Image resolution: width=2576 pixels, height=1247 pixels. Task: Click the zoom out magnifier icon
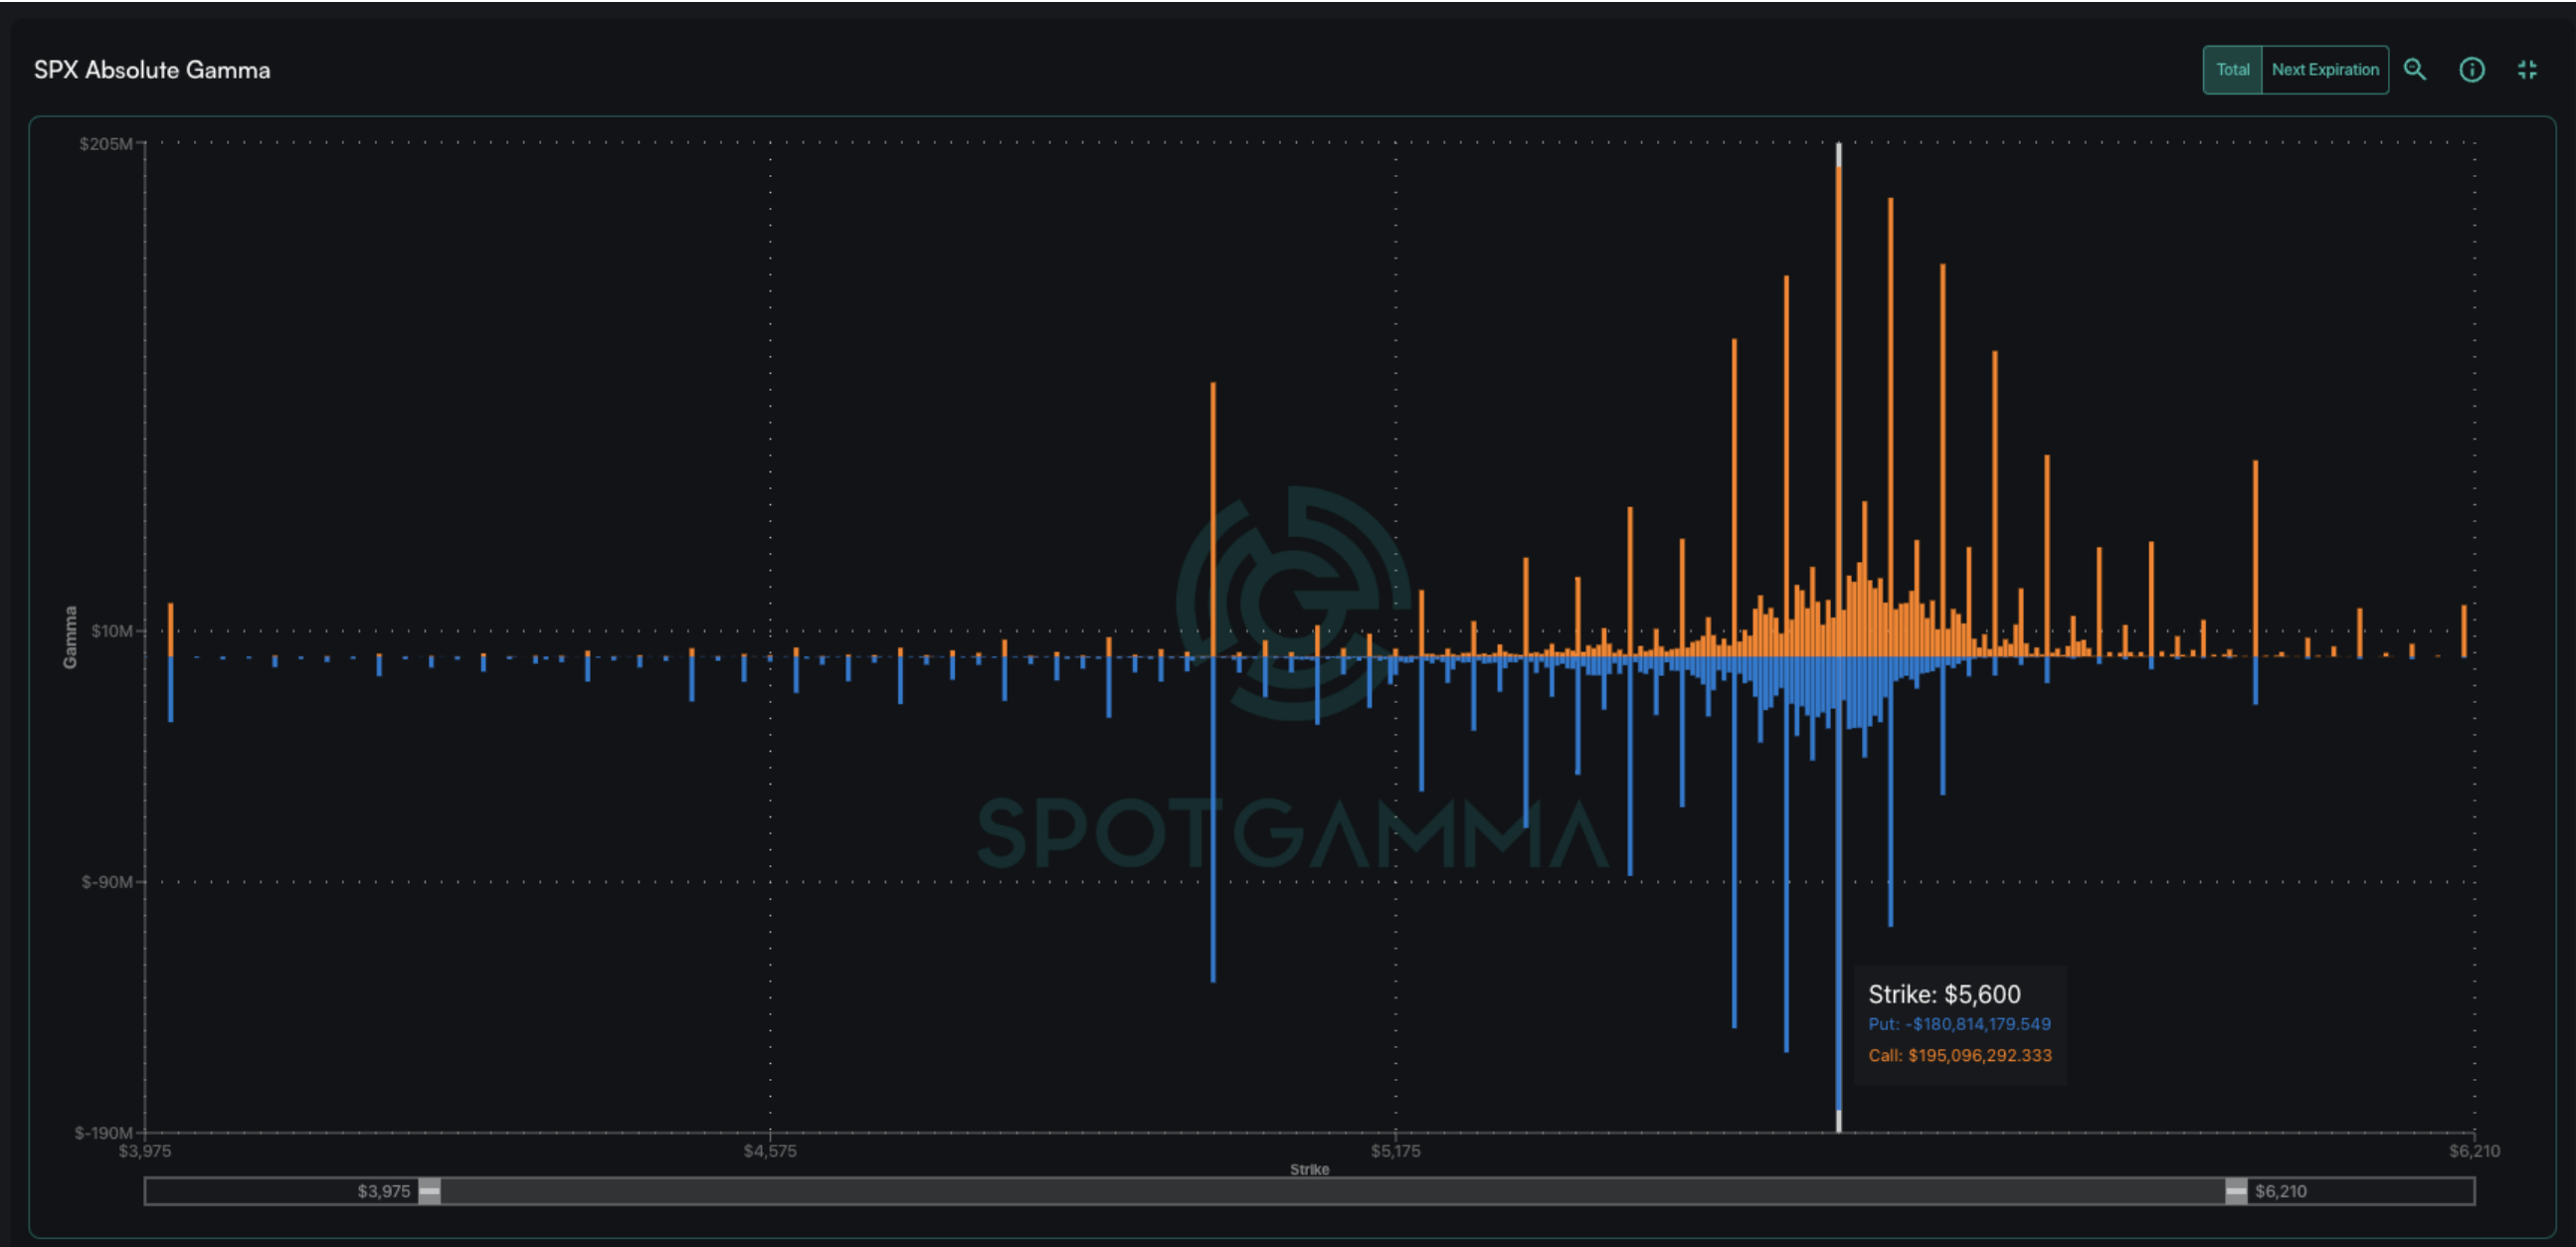pos(2415,69)
